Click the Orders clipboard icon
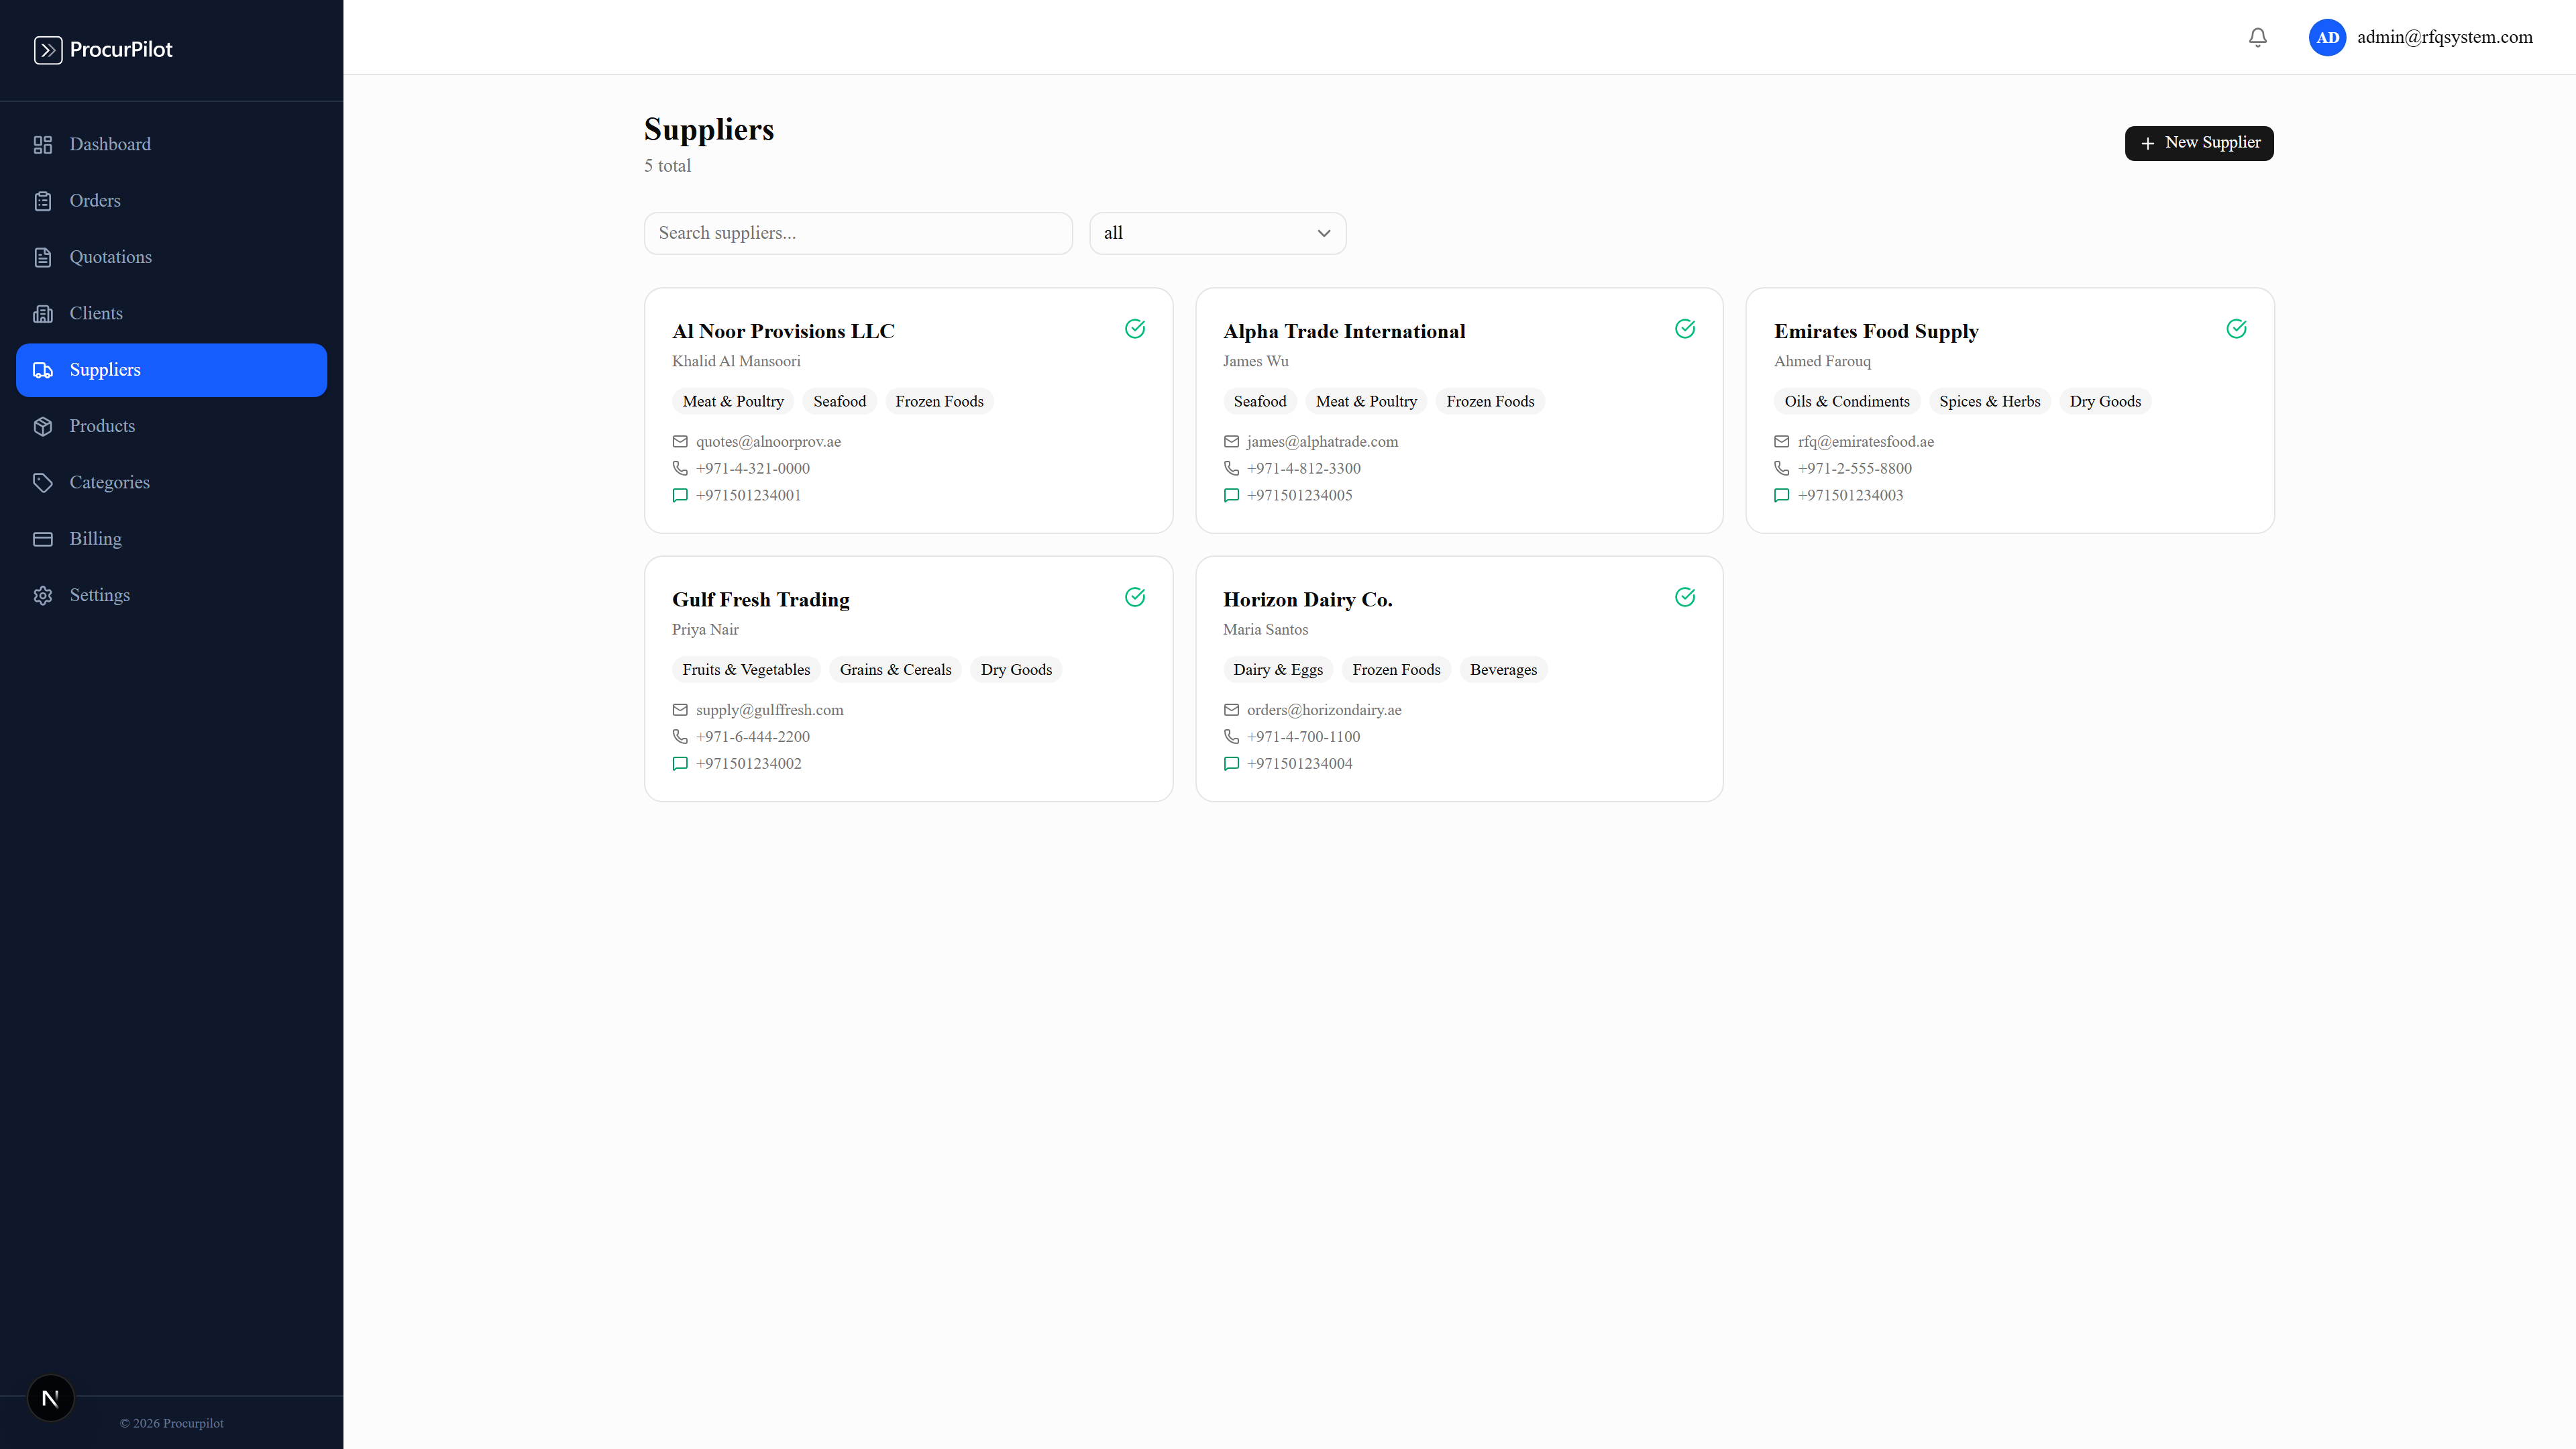The height and width of the screenshot is (1449, 2576). 43,201
